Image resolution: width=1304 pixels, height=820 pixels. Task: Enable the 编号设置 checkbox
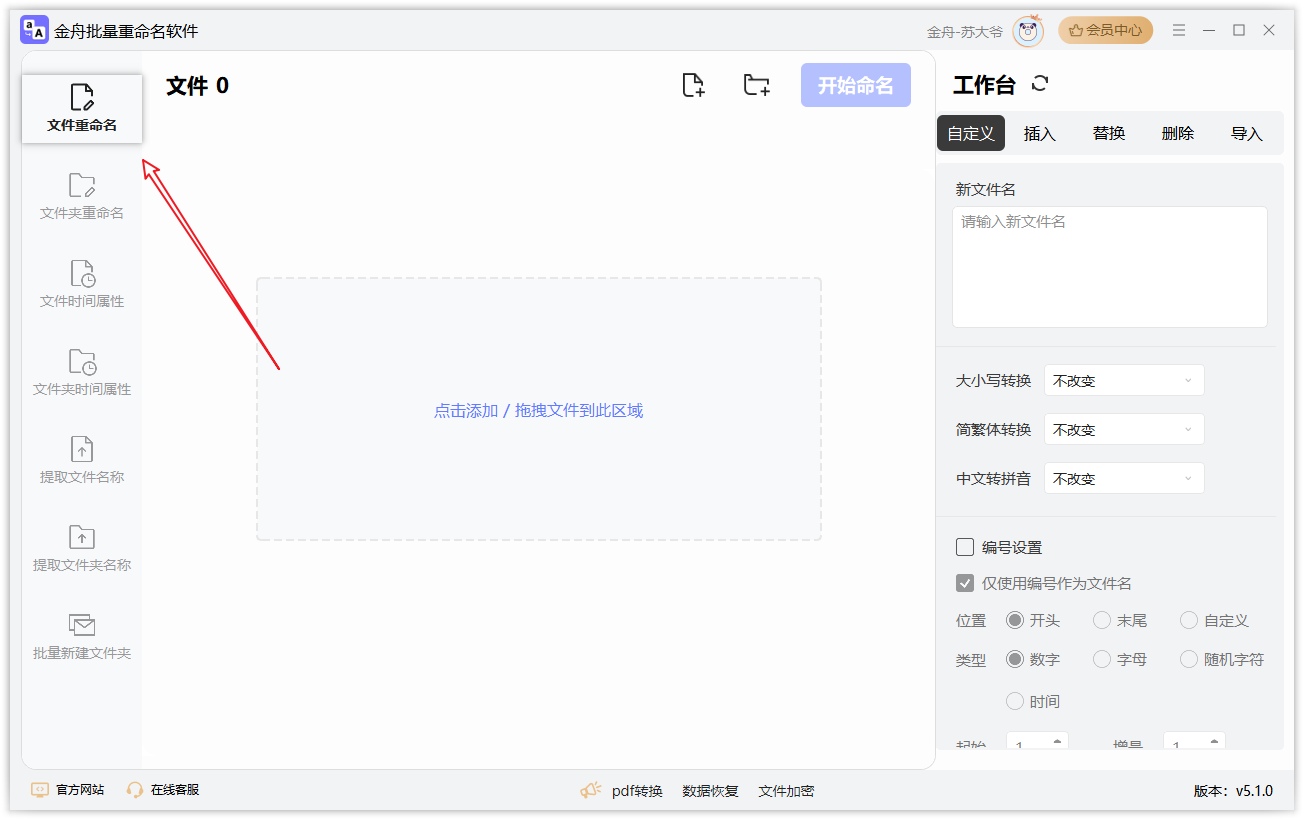(965, 547)
